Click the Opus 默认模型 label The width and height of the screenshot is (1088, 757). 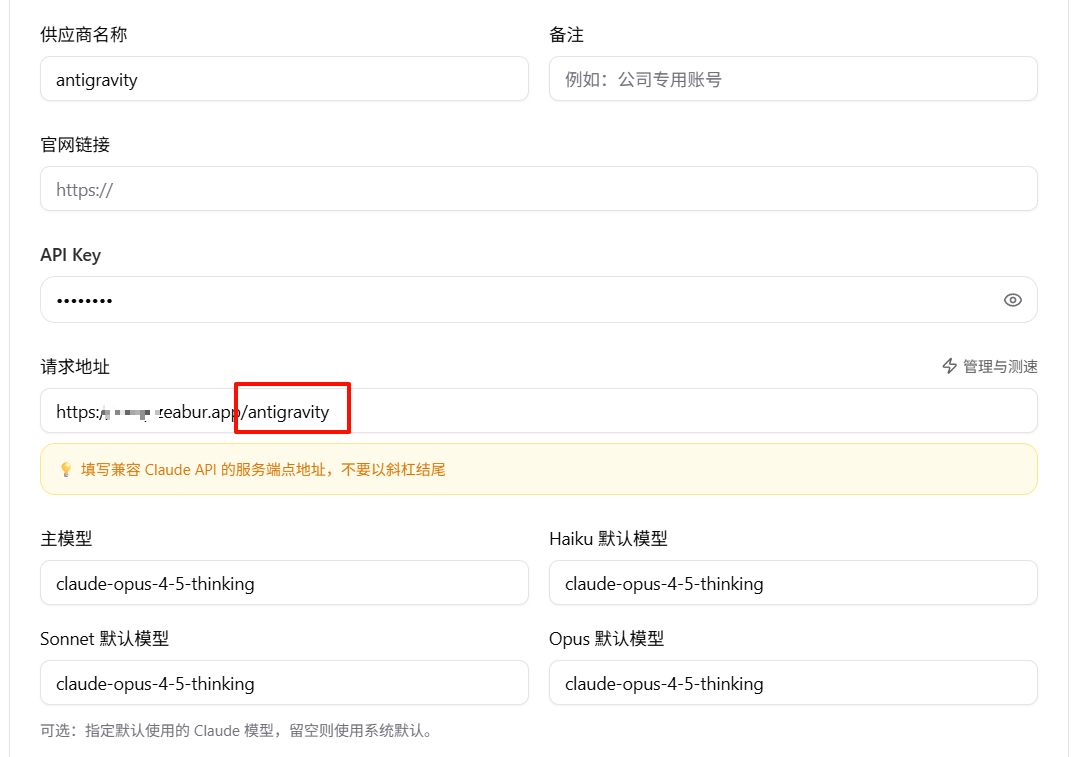tap(606, 638)
